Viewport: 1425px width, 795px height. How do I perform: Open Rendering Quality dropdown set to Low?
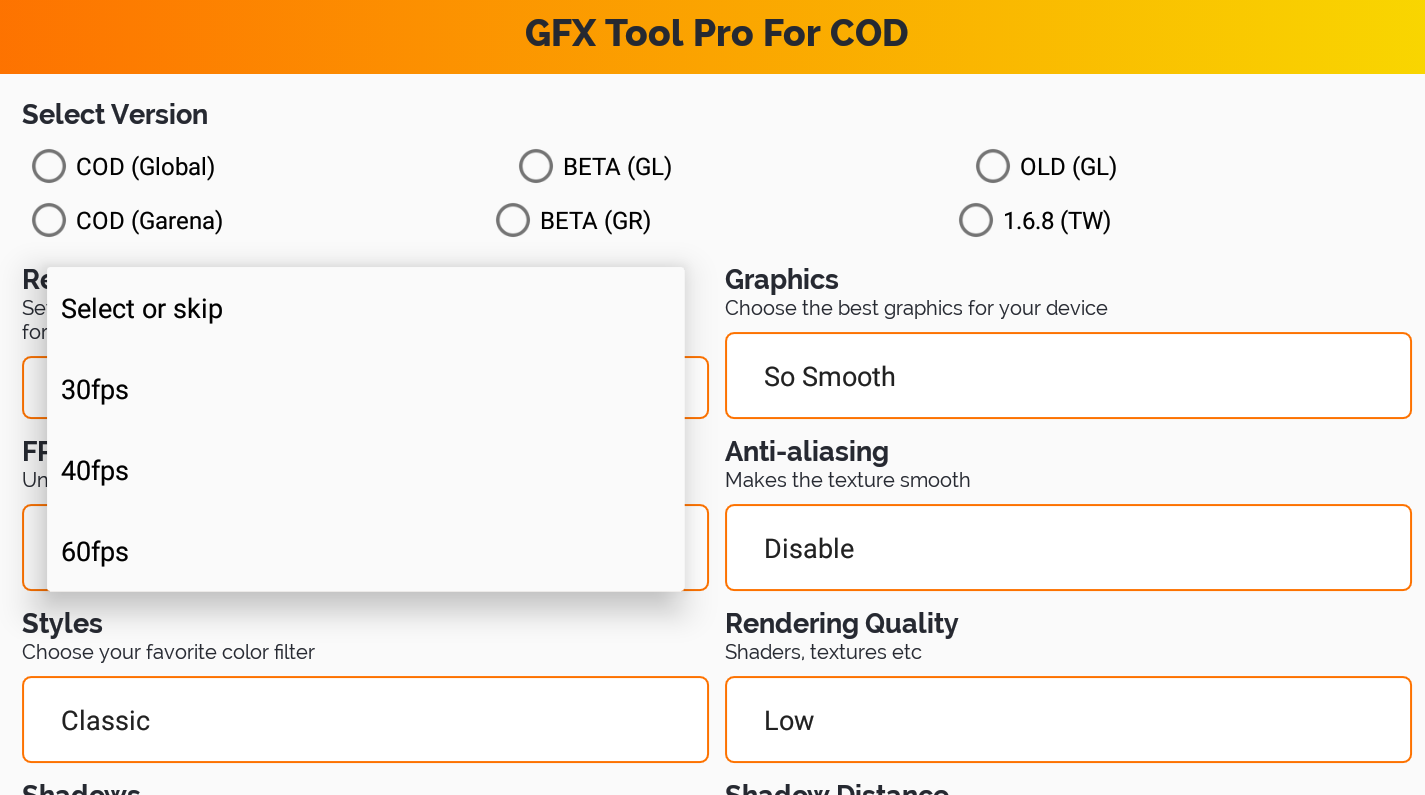(1068, 720)
